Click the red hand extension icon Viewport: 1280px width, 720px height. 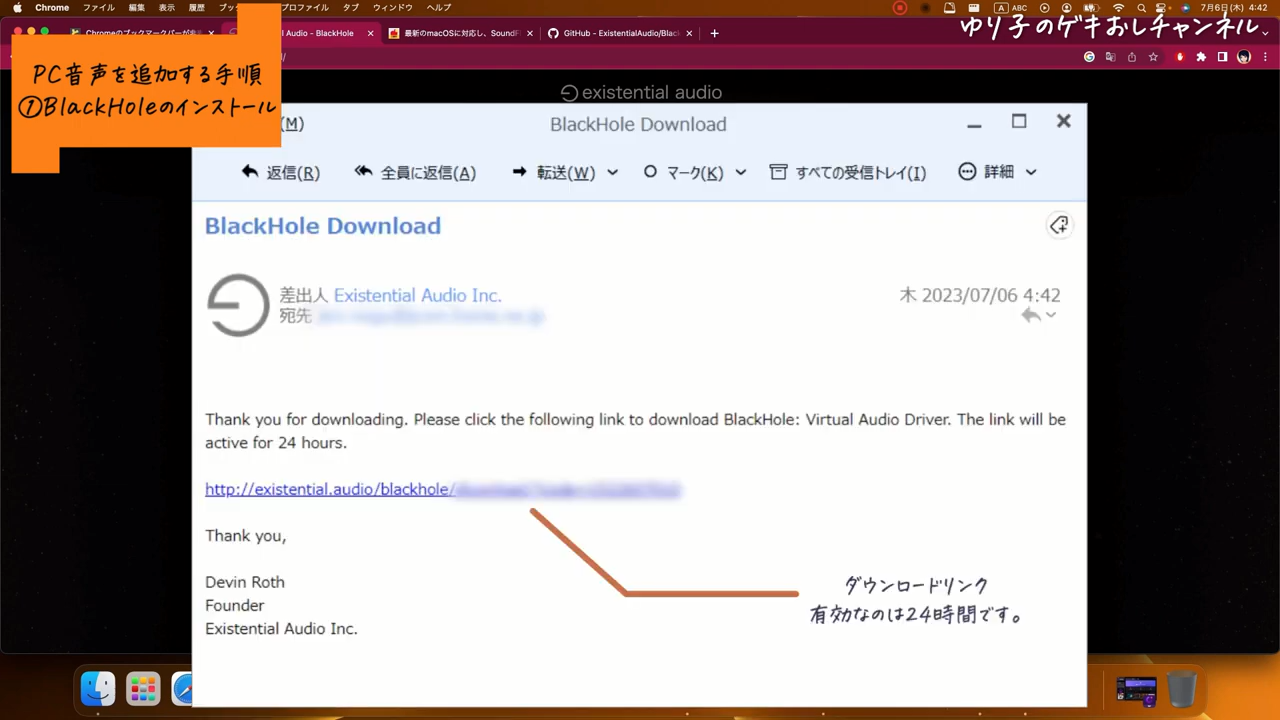tap(1180, 57)
